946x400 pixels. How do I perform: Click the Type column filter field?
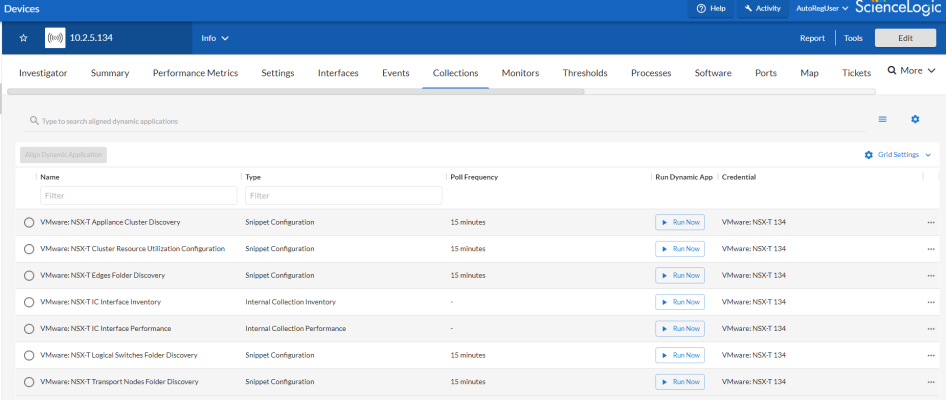coord(343,195)
